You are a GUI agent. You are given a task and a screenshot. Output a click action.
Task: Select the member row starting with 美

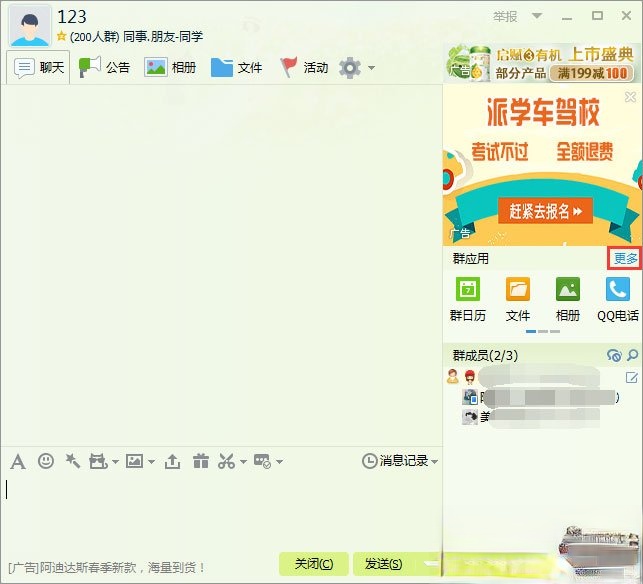click(541, 417)
